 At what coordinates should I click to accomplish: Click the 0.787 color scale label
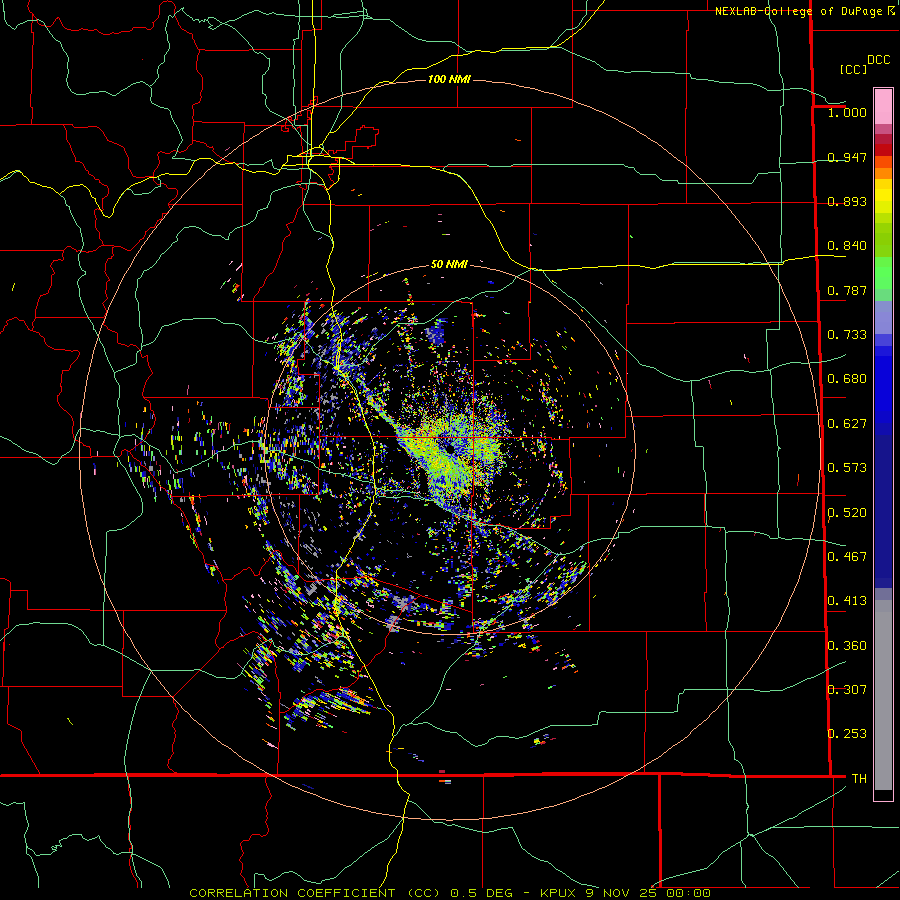pyautogui.click(x=847, y=290)
